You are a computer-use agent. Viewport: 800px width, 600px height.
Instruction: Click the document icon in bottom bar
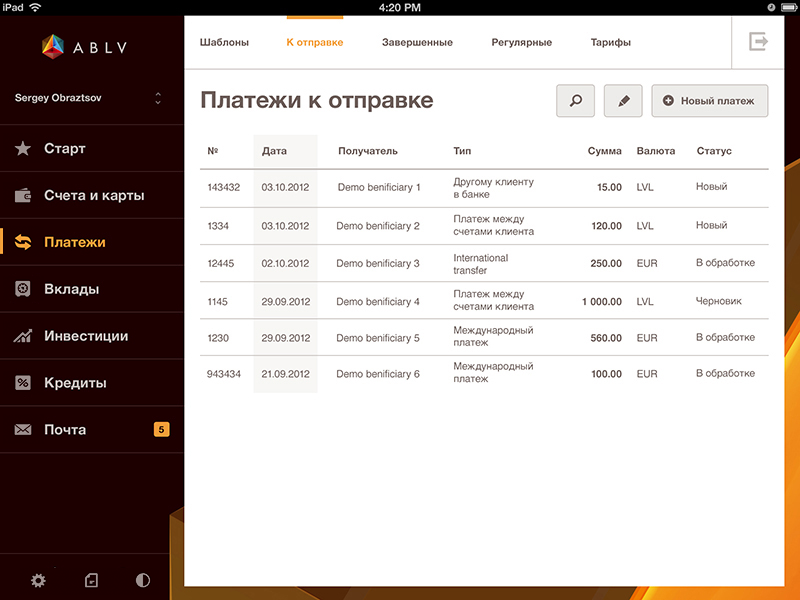(x=91, y=580)
